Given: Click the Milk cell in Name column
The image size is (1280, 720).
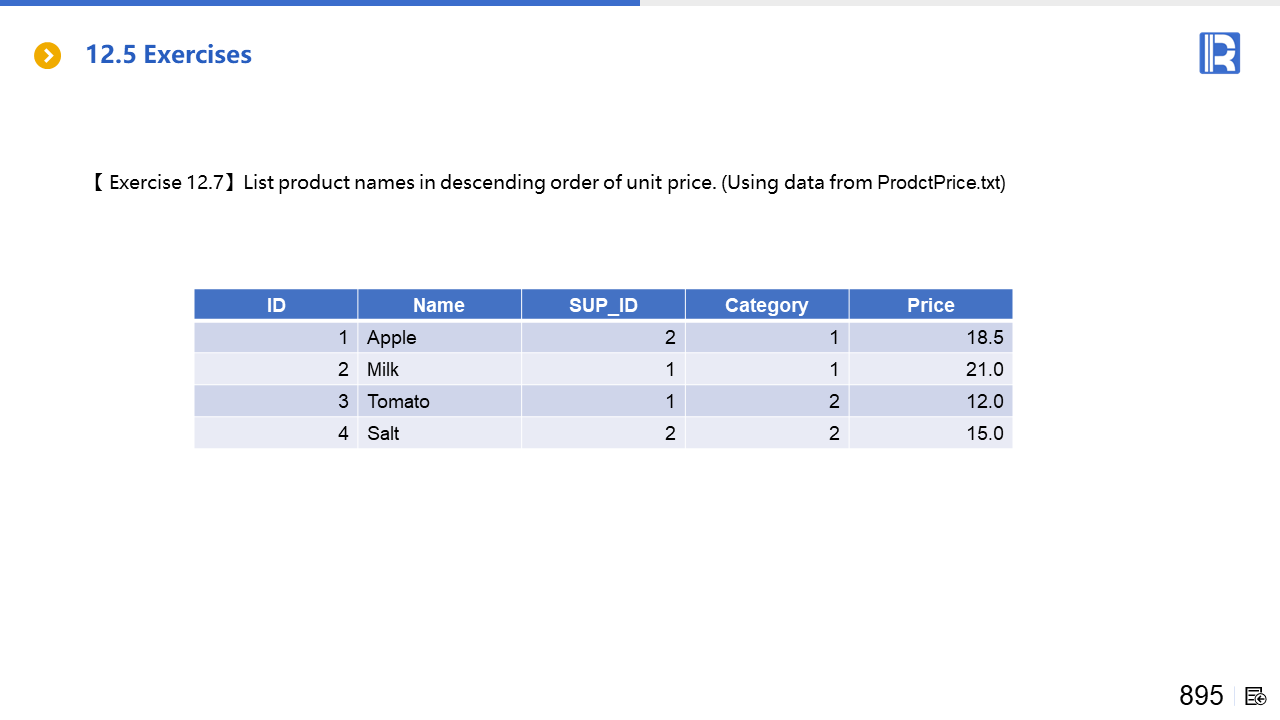Looking at the screenshot, I should click(x=383, y=369).
